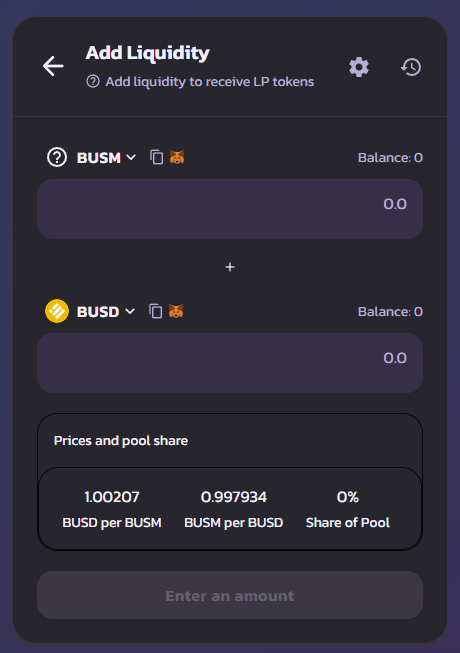Click the plus sign between tokens
This screenshot has width=460, height=653.
[230, 267]
